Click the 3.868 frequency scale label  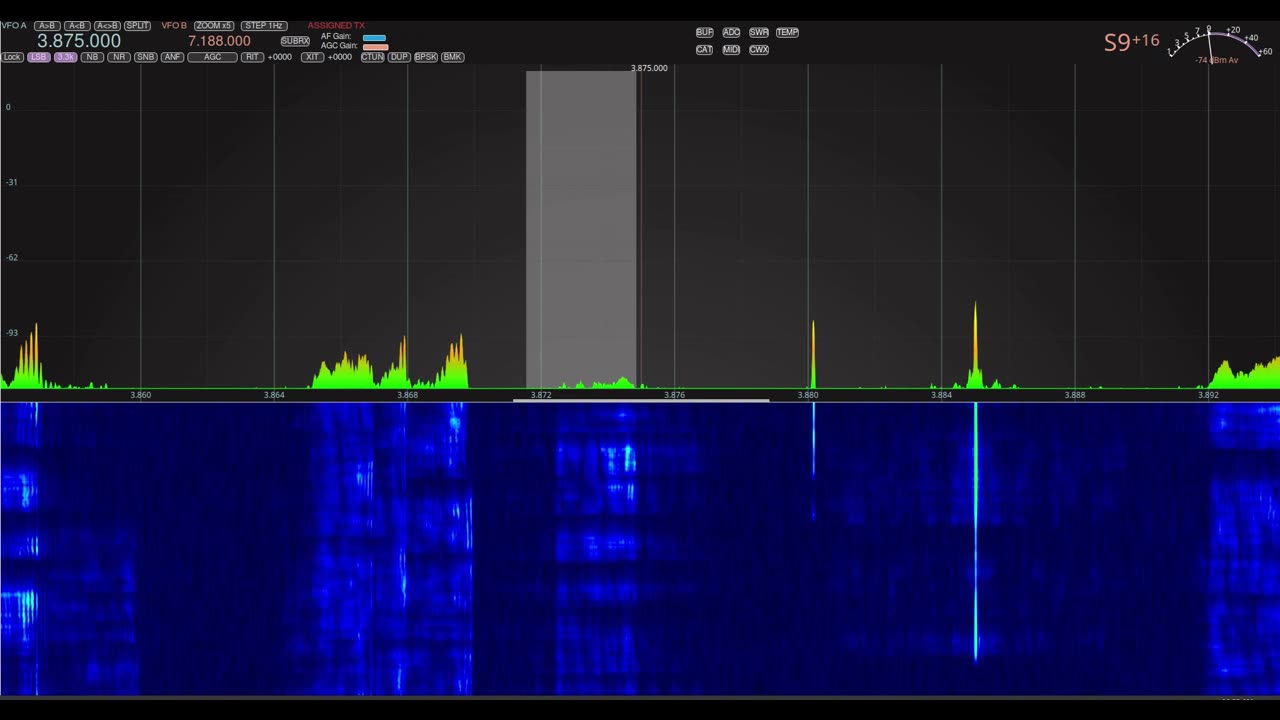[x=407, y=395]
